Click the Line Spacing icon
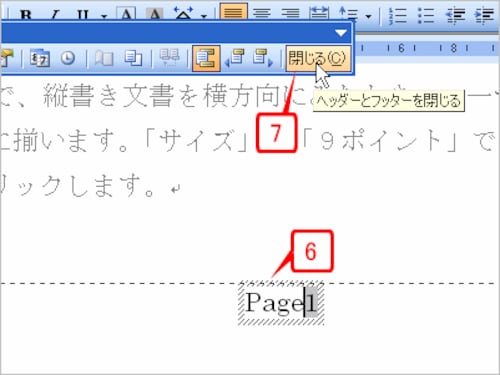 [348, 13]
